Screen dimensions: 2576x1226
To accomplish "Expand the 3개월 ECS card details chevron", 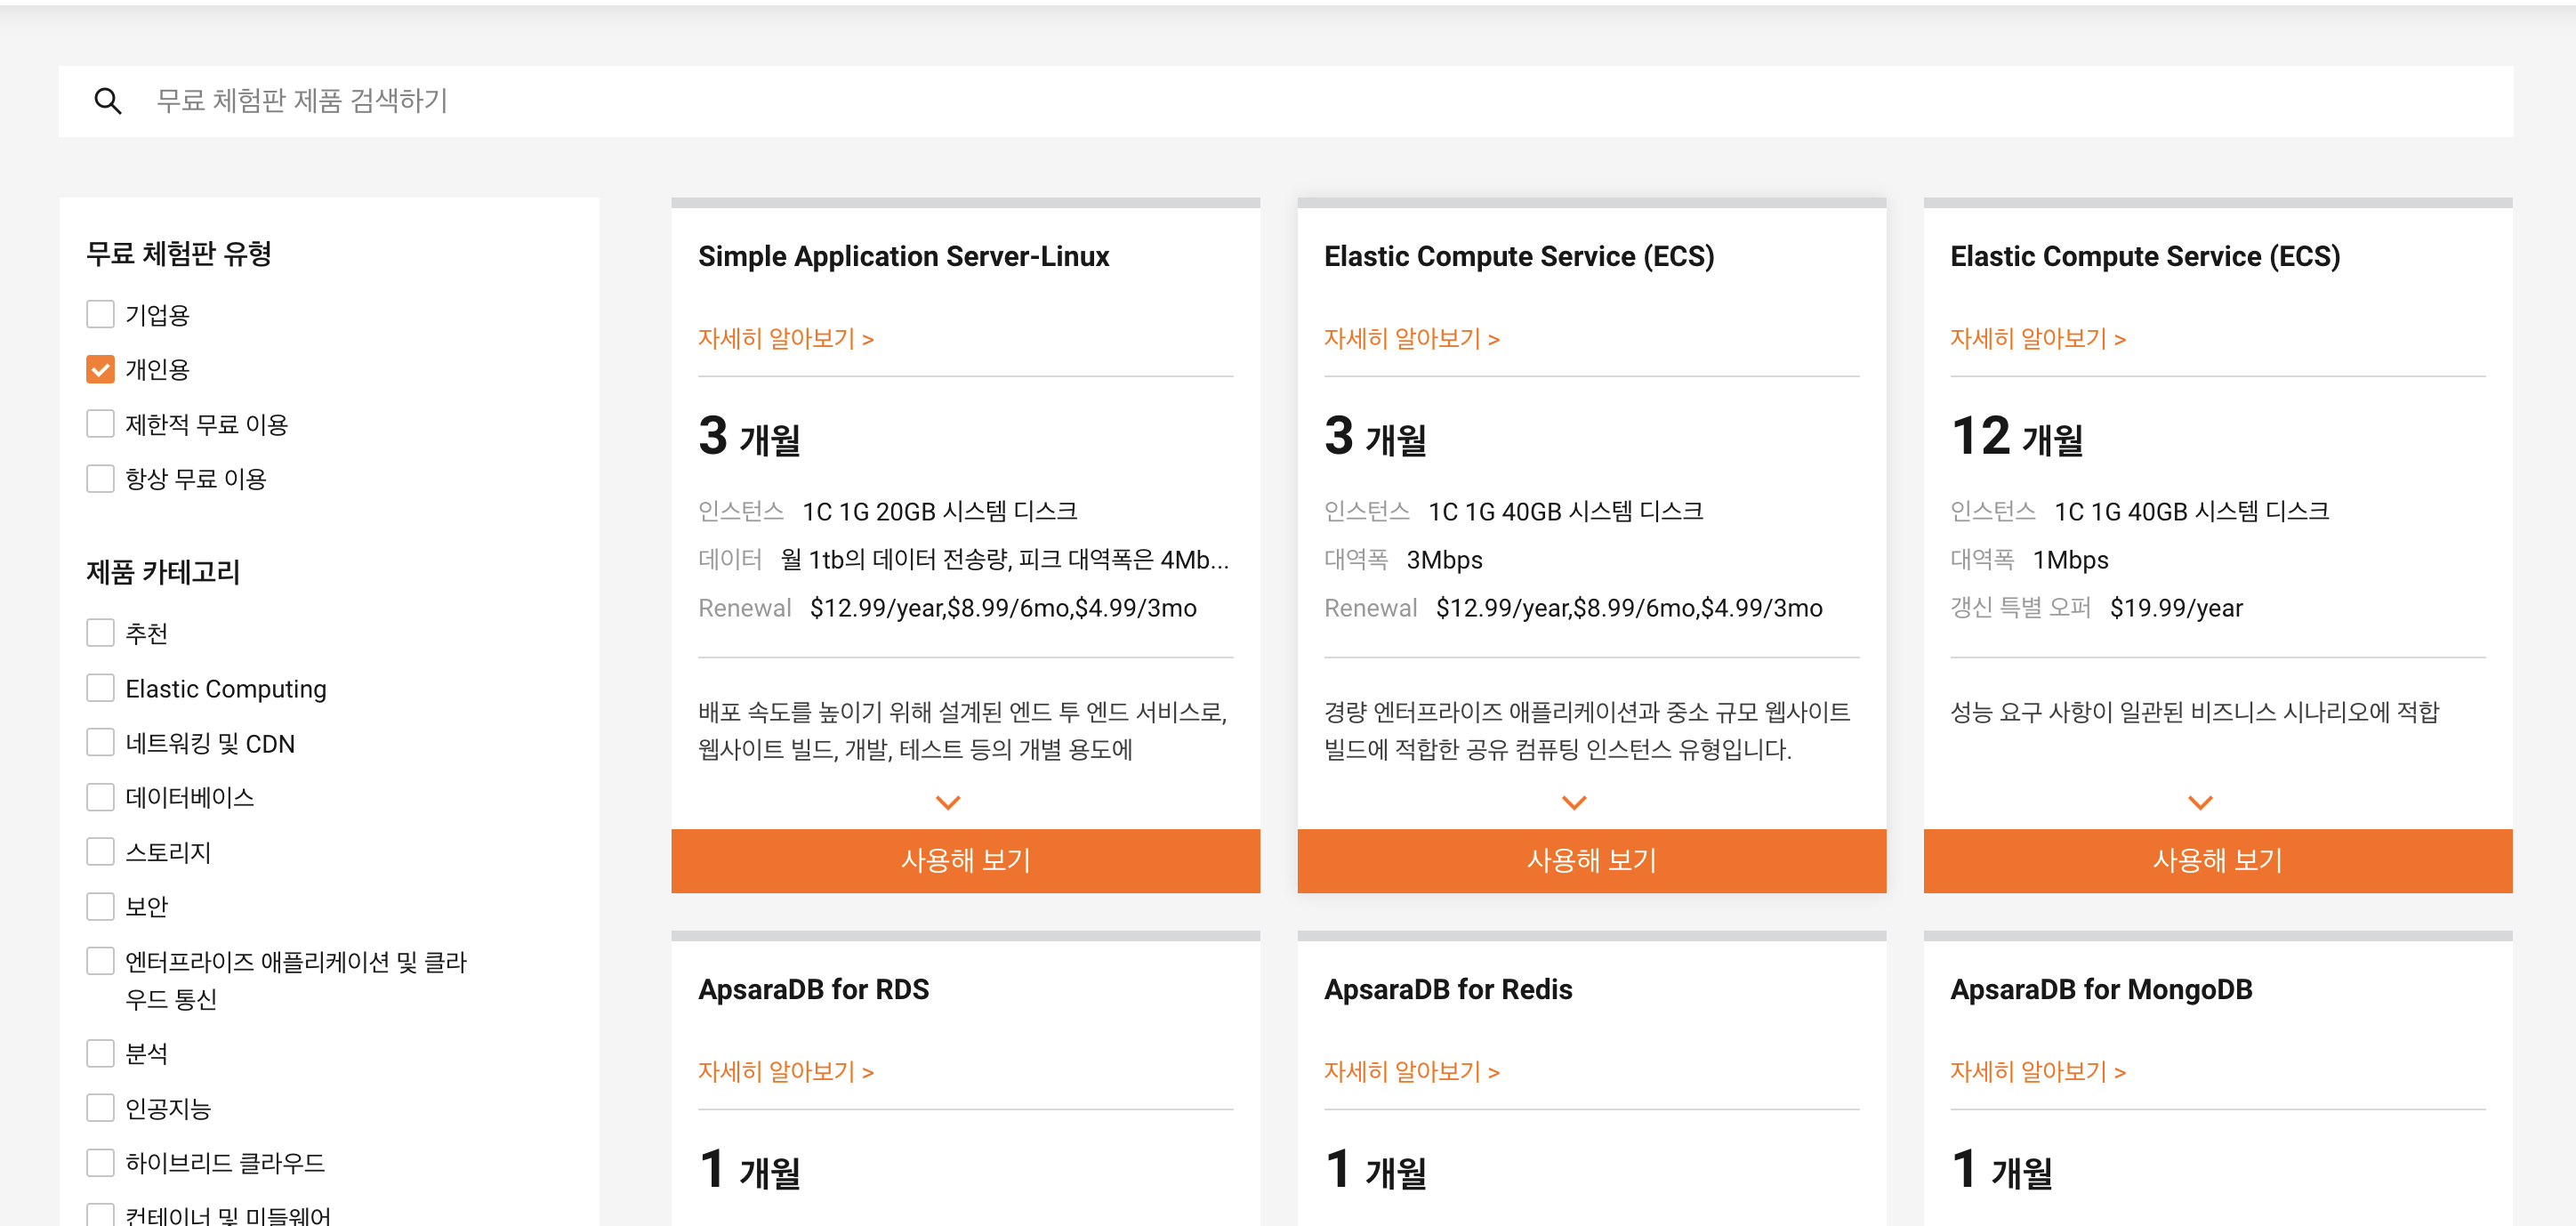I will pyautogui.click(x=1574, y=802).
